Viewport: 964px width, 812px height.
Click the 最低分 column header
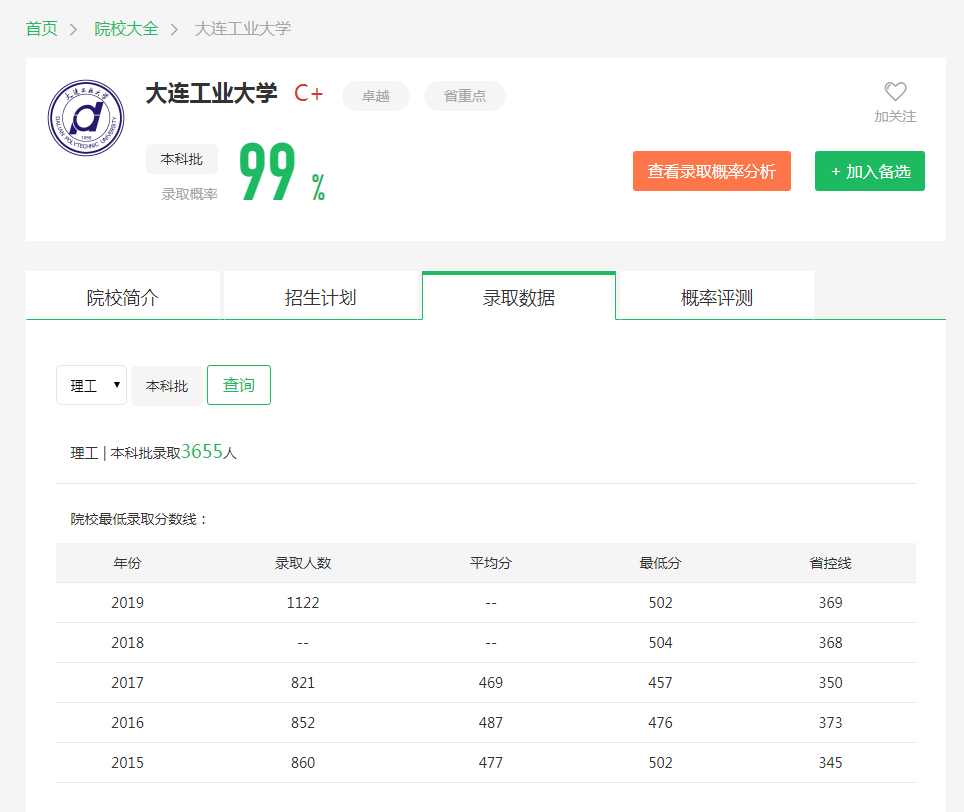point(660,563)
